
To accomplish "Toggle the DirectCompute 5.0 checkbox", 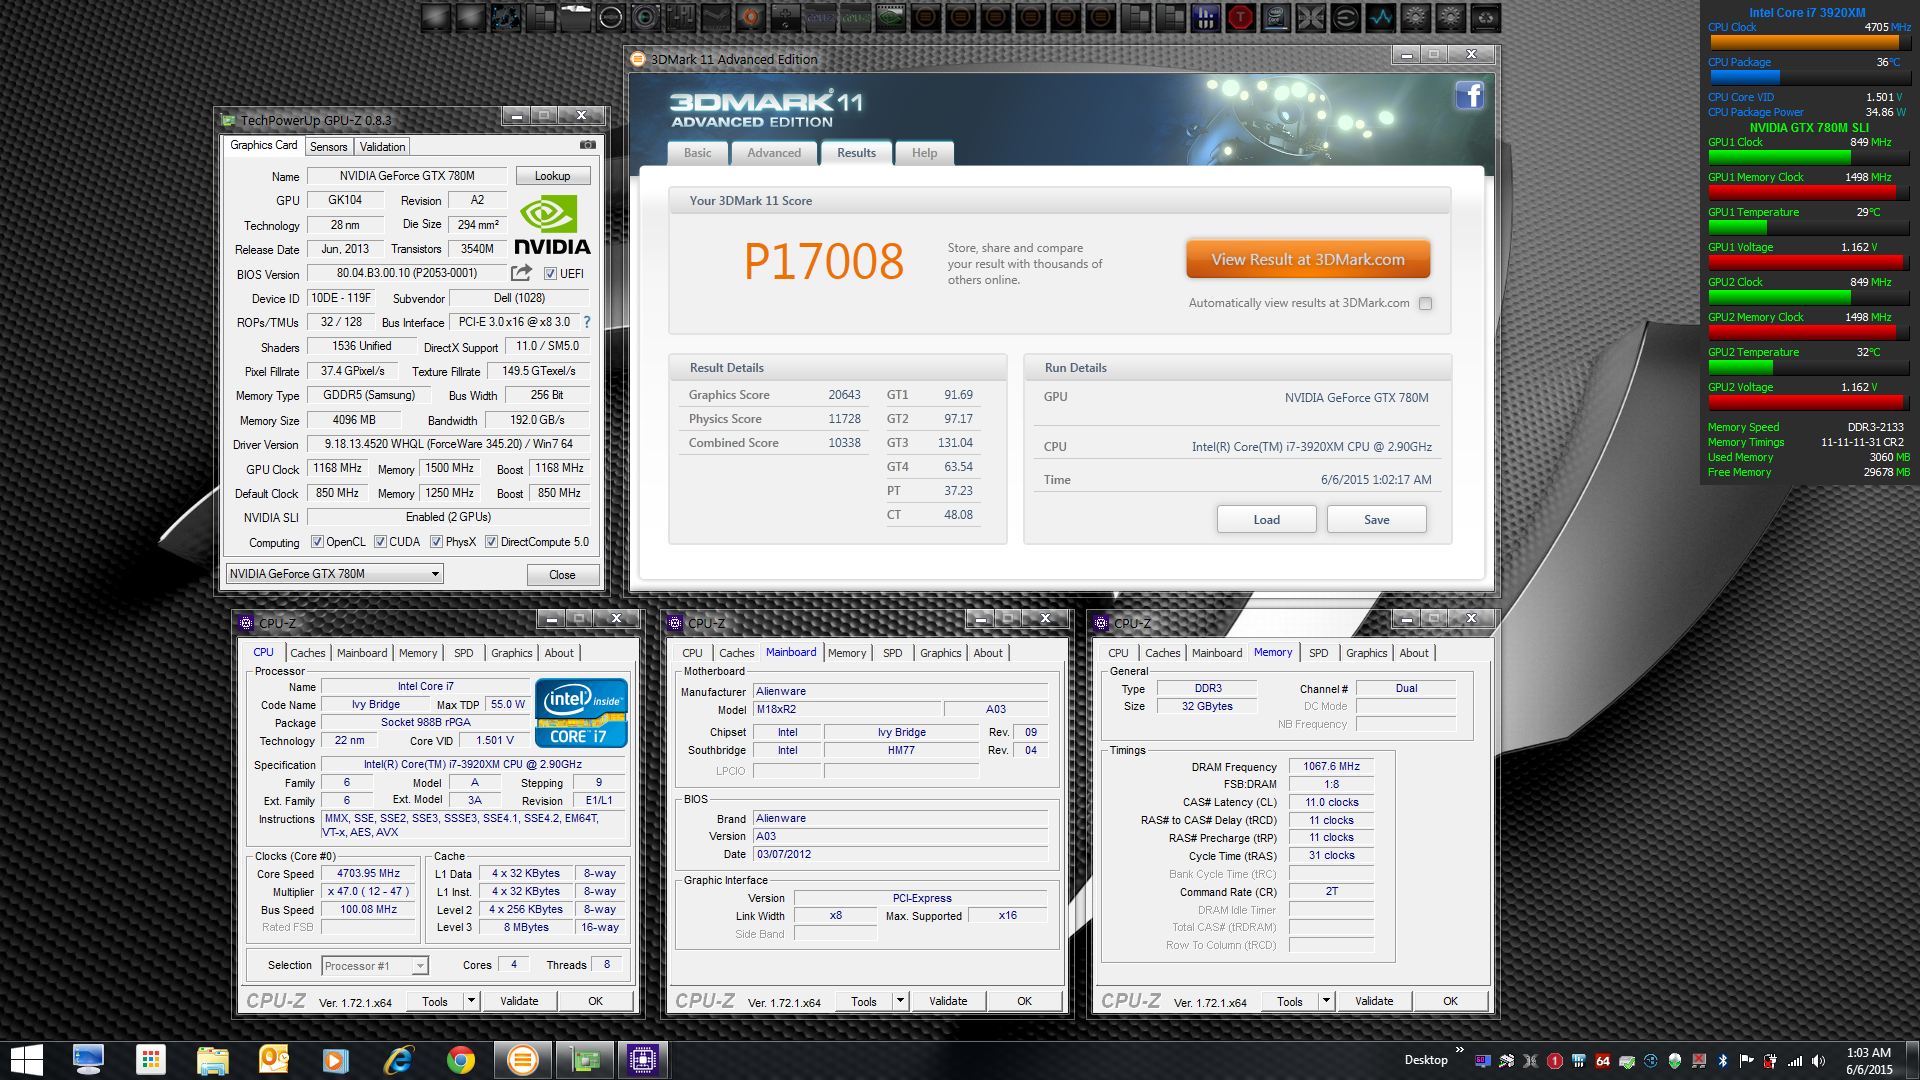I will (x=491, y=542).
